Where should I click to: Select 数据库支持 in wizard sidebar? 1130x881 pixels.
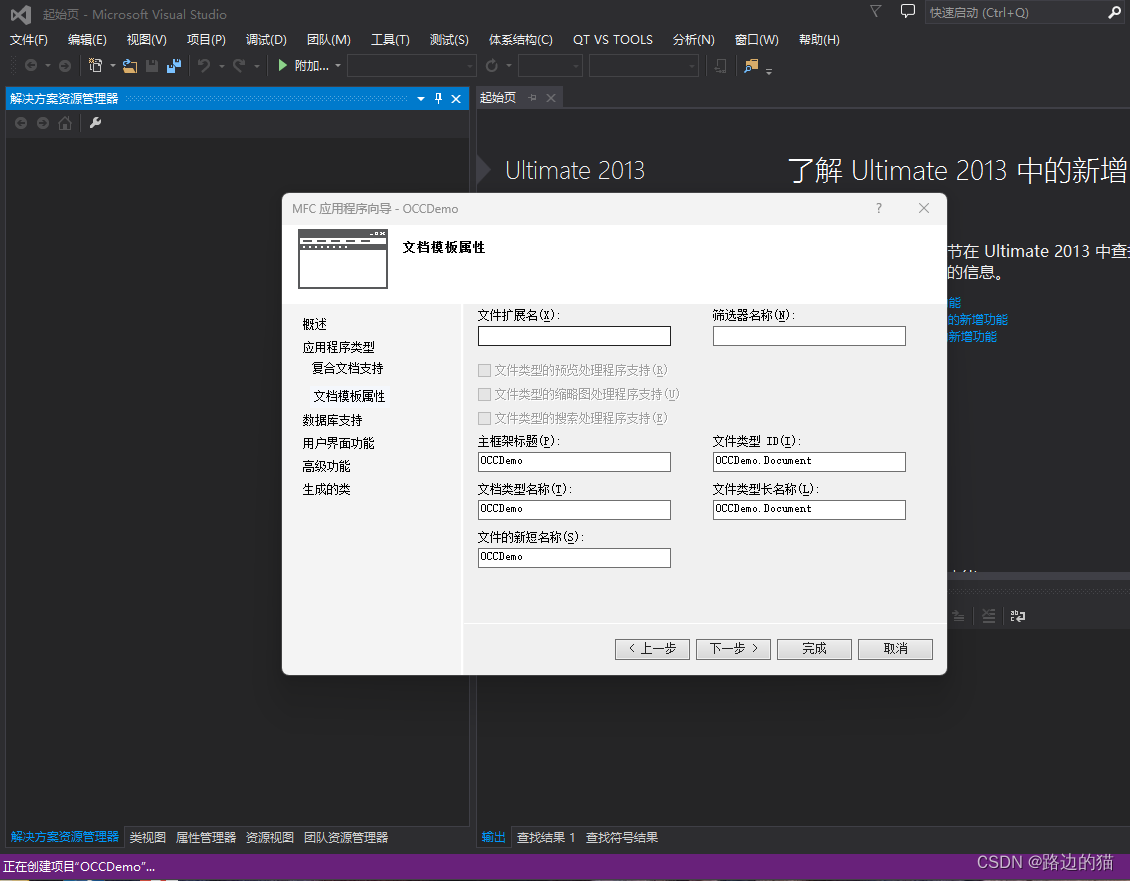[x=332, y=420]
